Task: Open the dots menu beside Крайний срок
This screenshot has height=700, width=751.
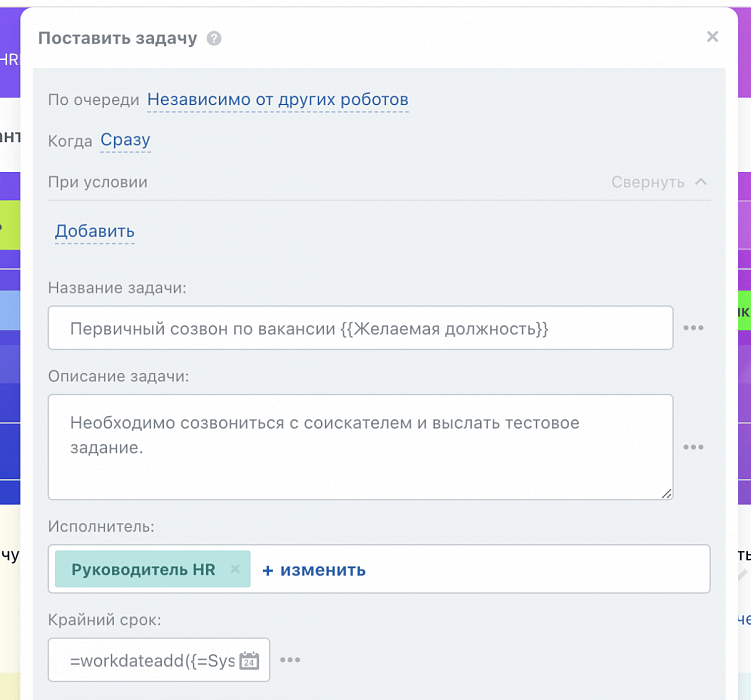Action: coord(290,660)
